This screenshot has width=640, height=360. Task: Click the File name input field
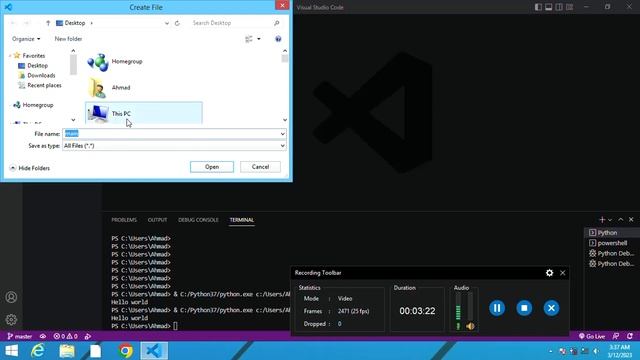pos(171,133)
